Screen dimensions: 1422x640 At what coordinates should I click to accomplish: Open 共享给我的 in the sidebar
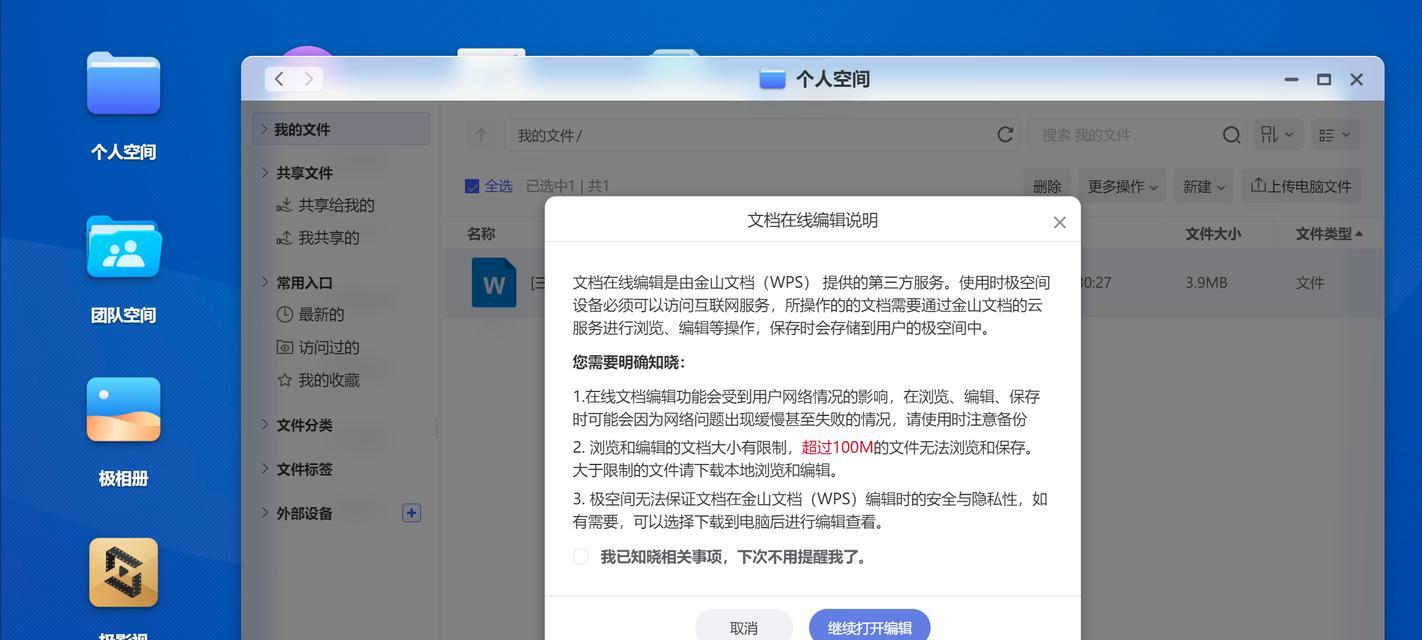[x=325, y=205]
